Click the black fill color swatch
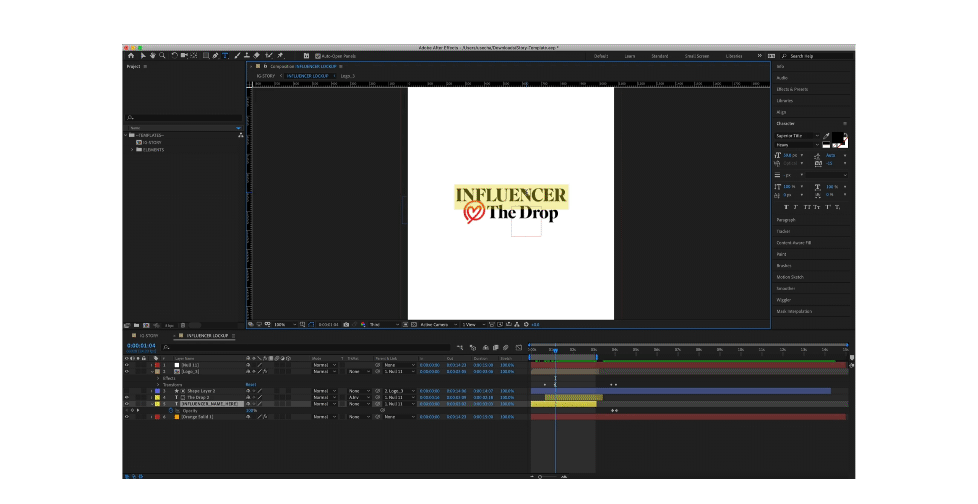978x504 pixels. click(x=836, y=137)
